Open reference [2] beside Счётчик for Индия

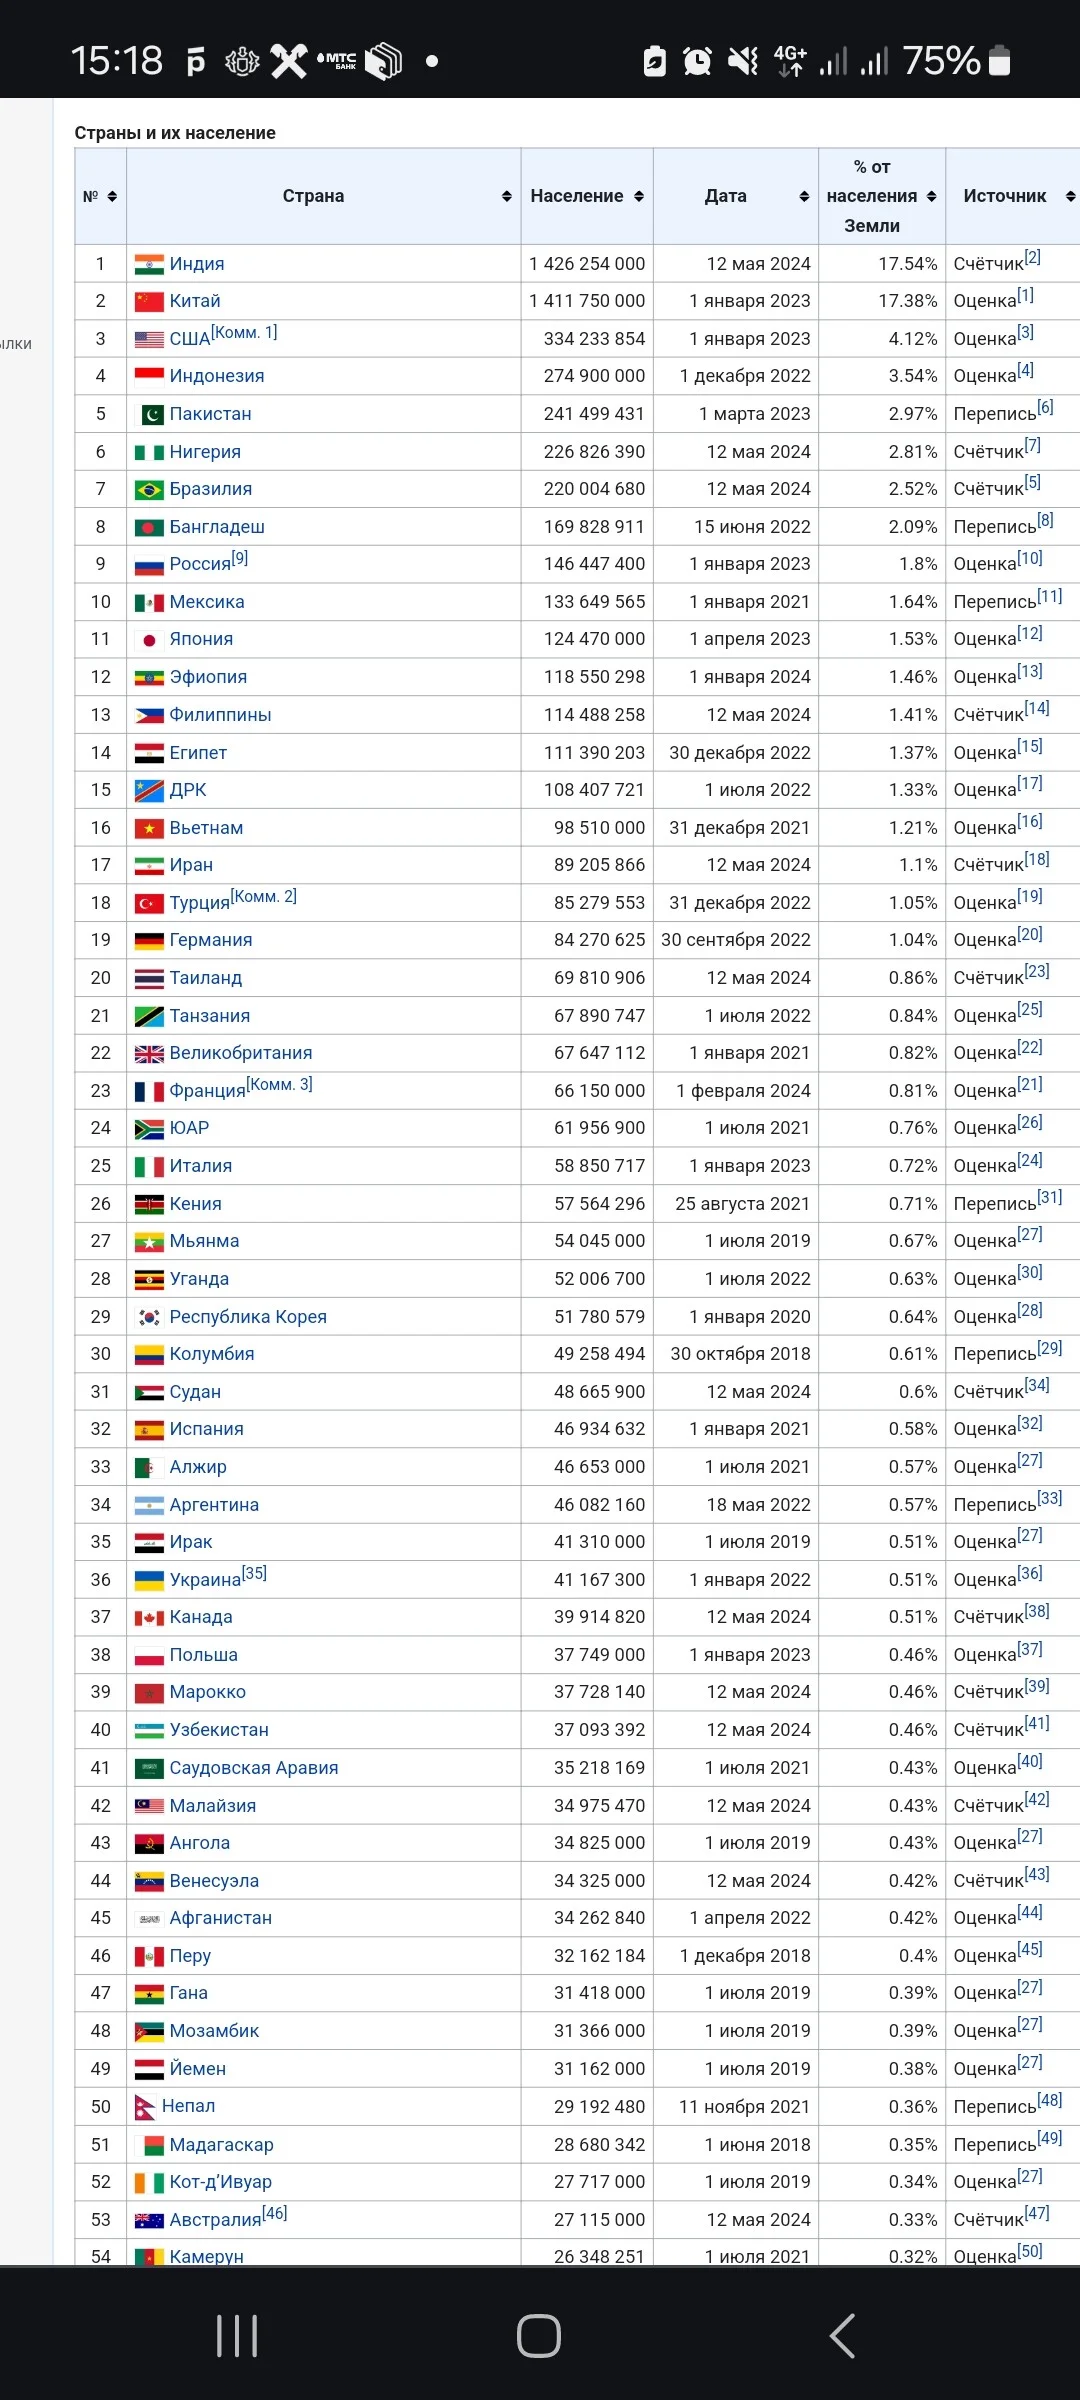tap(1033, 257)
